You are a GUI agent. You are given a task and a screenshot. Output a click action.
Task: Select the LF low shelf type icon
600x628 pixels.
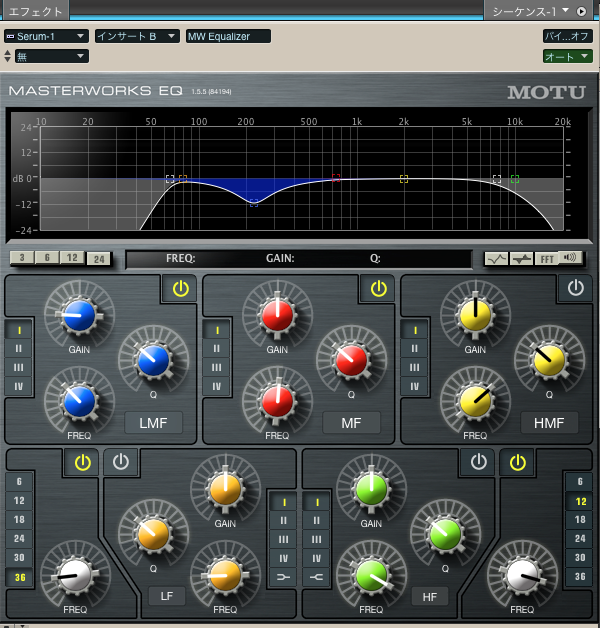tap(283, 577)
